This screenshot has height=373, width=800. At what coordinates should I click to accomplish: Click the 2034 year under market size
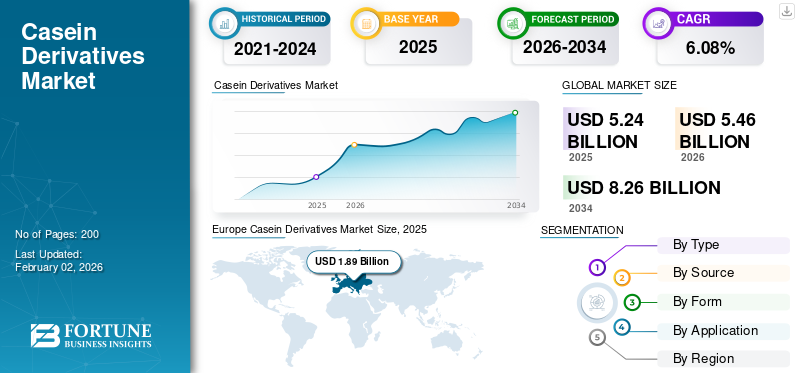point(581,208)
